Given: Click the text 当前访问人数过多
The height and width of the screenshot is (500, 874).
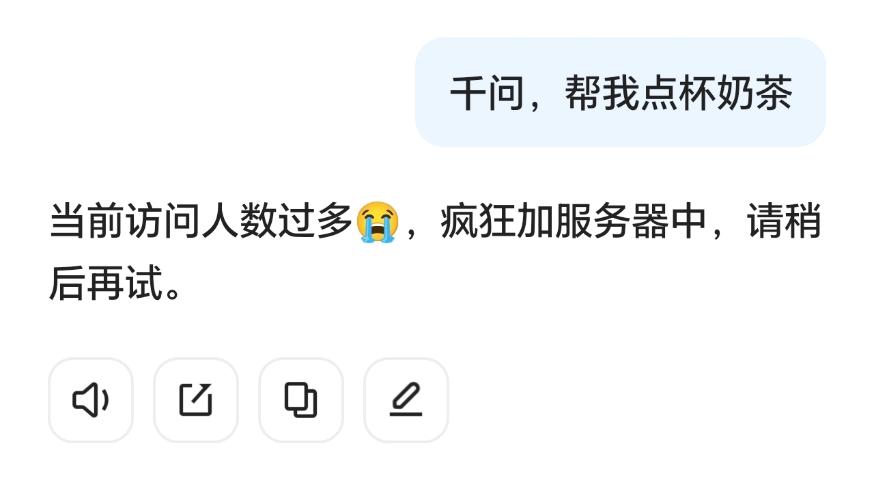Looking at the screenshot, I should tap(201, 221).
